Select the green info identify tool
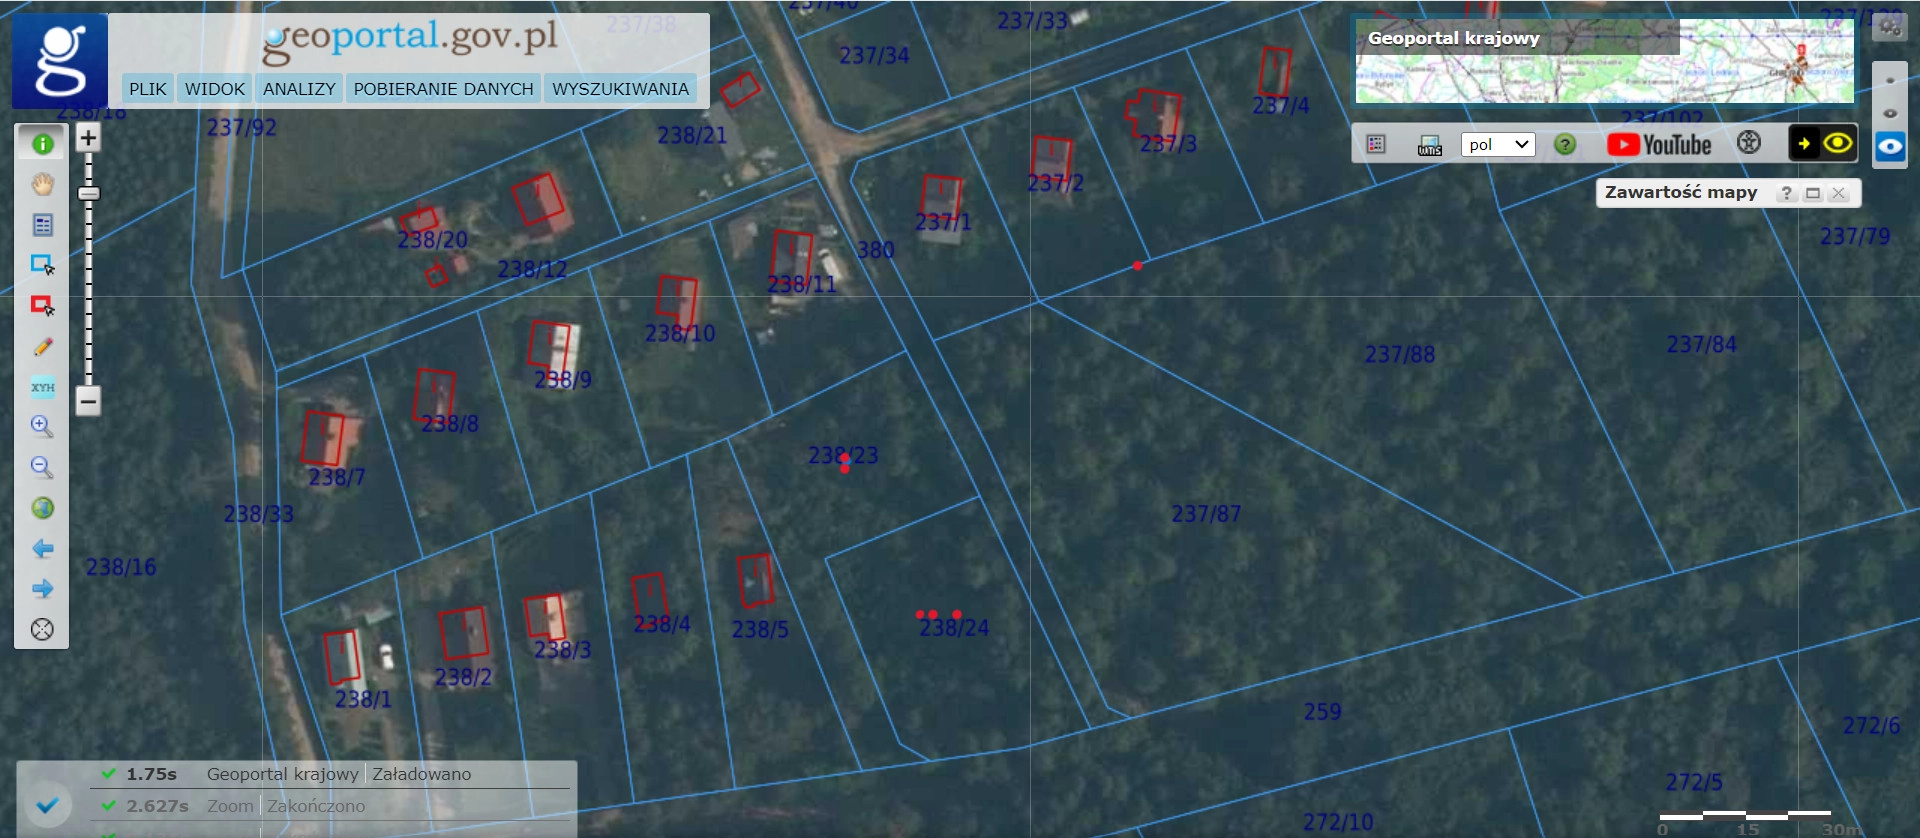The width and height of the screenshot is (1920, 838). pyautogui.click(x=42, y=144)
